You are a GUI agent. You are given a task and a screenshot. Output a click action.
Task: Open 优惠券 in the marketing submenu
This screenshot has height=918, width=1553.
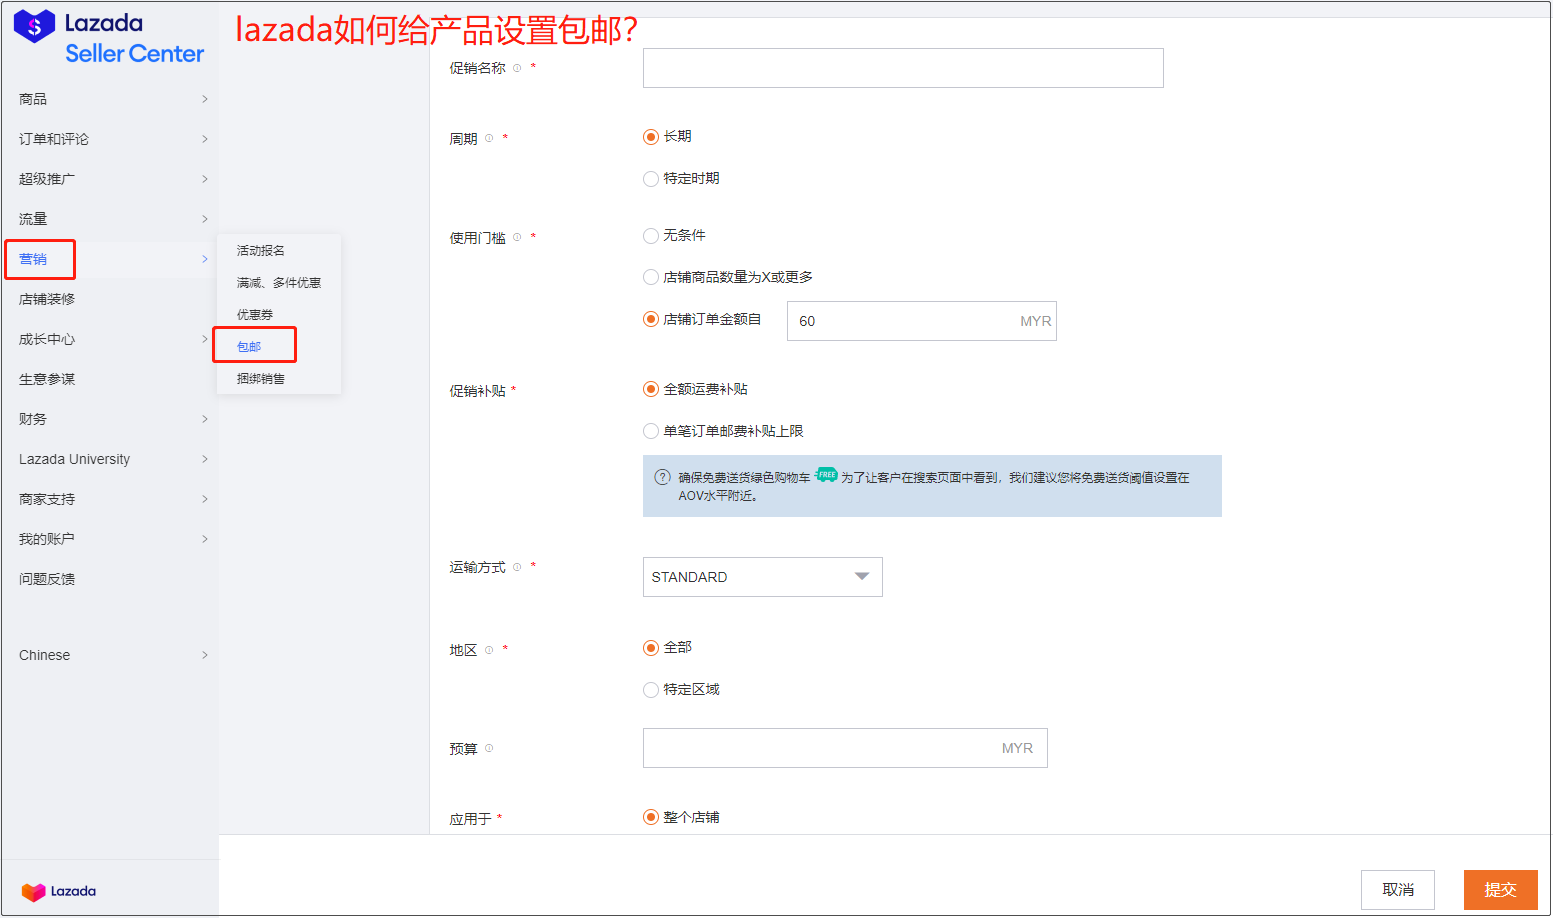tap(255, 315)
